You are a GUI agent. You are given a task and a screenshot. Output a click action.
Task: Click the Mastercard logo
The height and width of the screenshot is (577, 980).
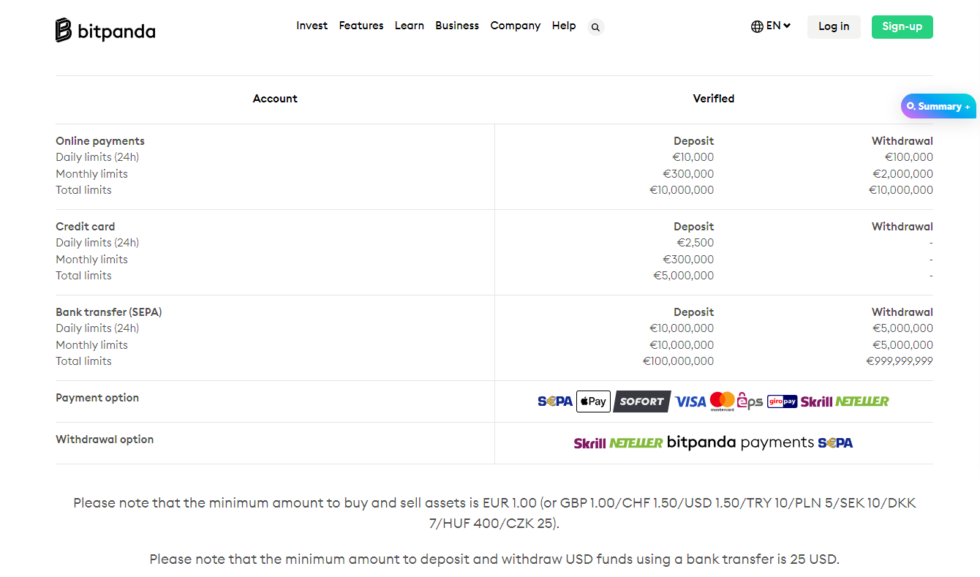coord(722,401)
